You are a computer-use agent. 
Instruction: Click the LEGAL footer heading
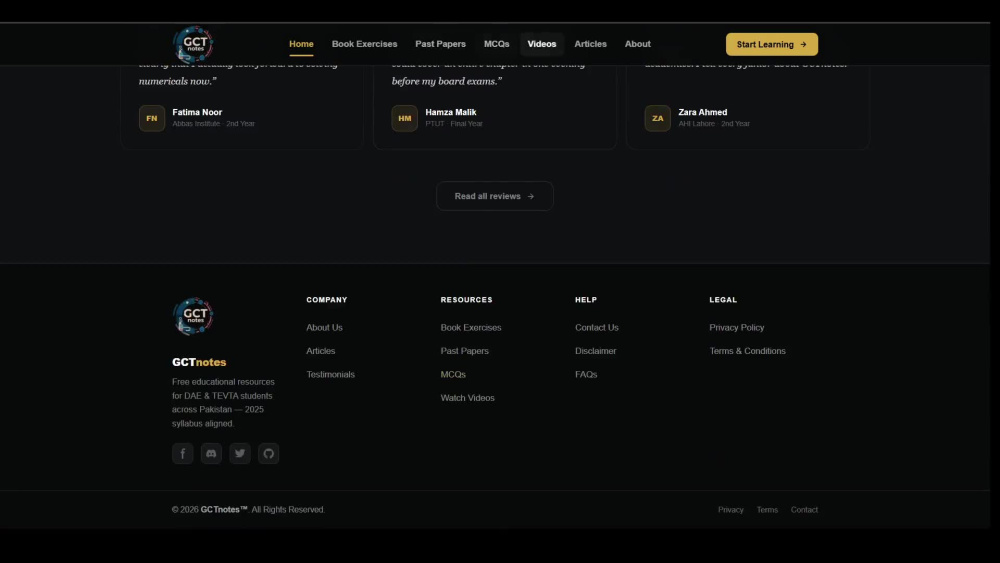point(723,300)
